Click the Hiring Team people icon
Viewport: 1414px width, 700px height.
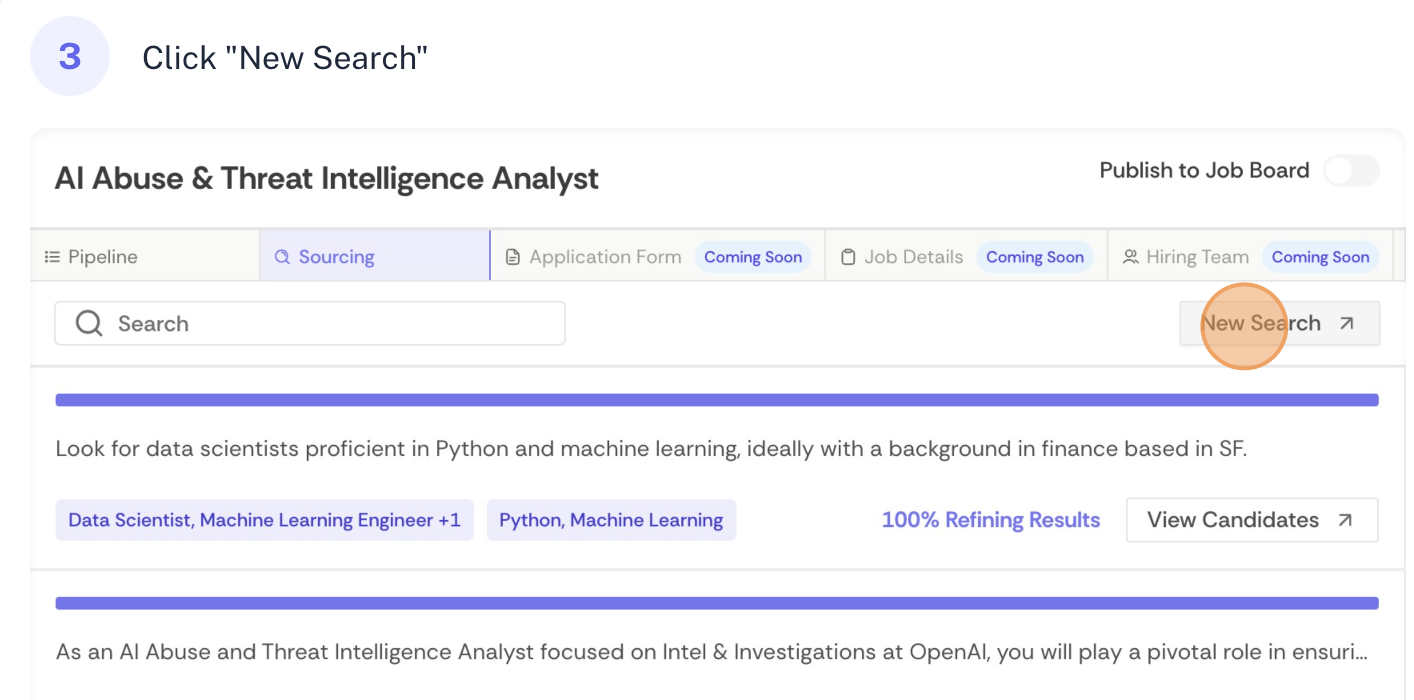point(1130,256)
